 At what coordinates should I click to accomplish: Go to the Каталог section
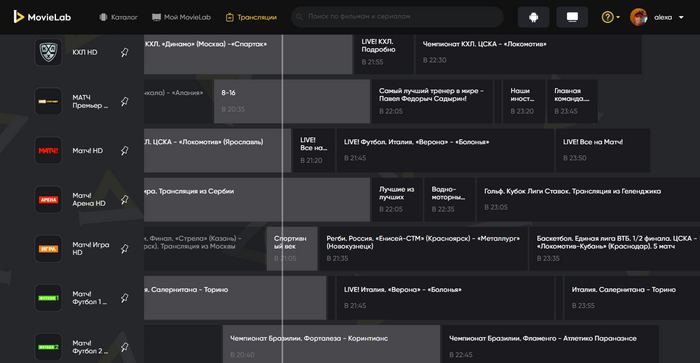coord(118,17)
